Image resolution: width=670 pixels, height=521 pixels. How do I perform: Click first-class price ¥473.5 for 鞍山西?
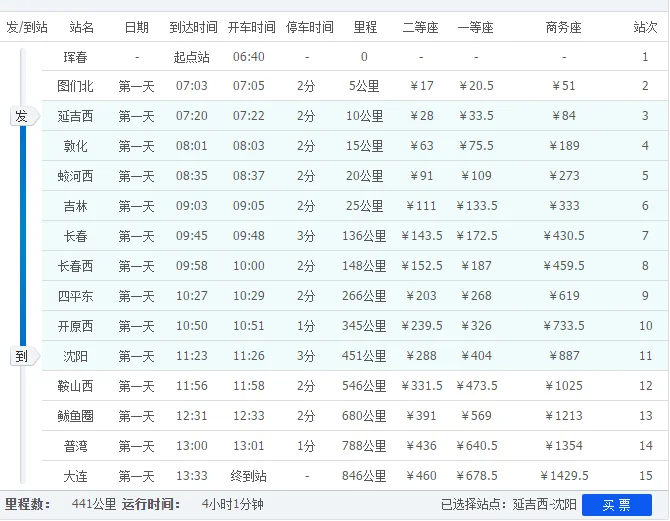click(x=476, y=386)
